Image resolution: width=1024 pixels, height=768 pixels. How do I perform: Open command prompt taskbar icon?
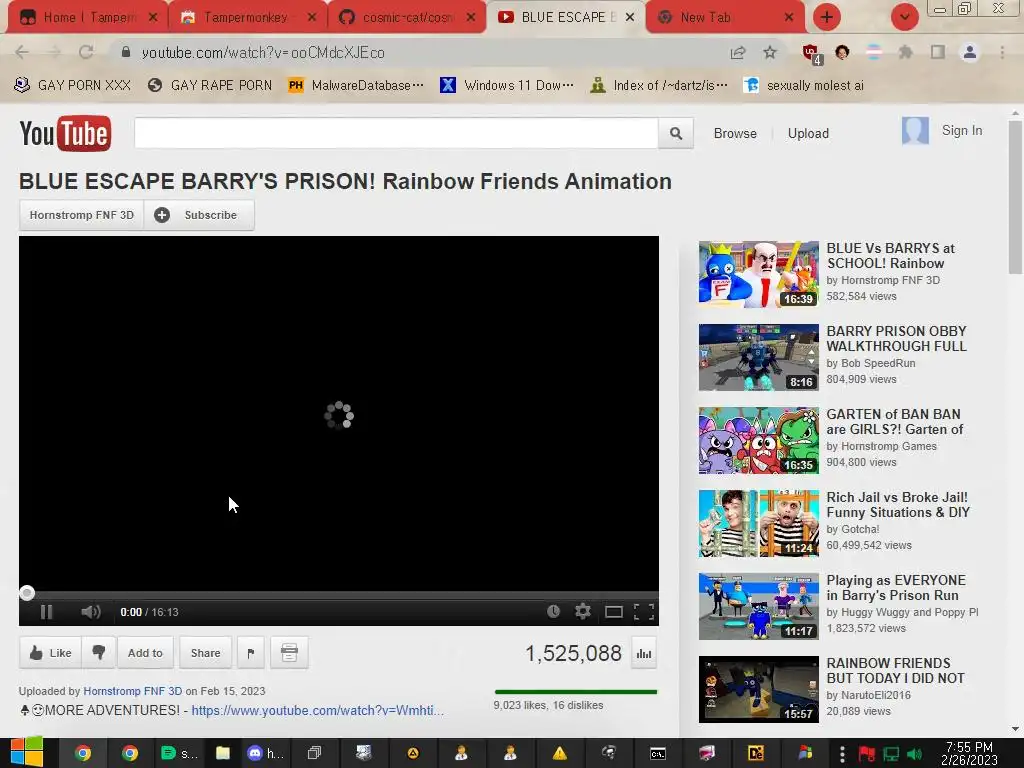658,754
